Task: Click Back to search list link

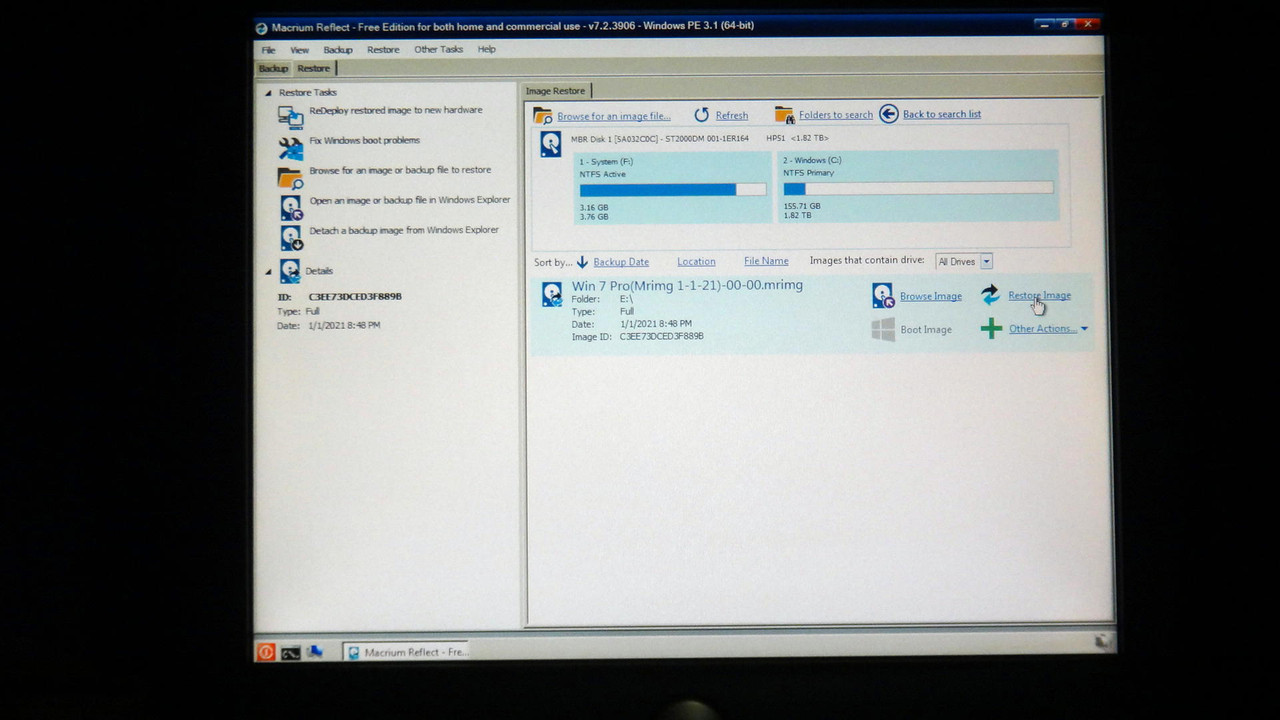Action: coord(942,115)
